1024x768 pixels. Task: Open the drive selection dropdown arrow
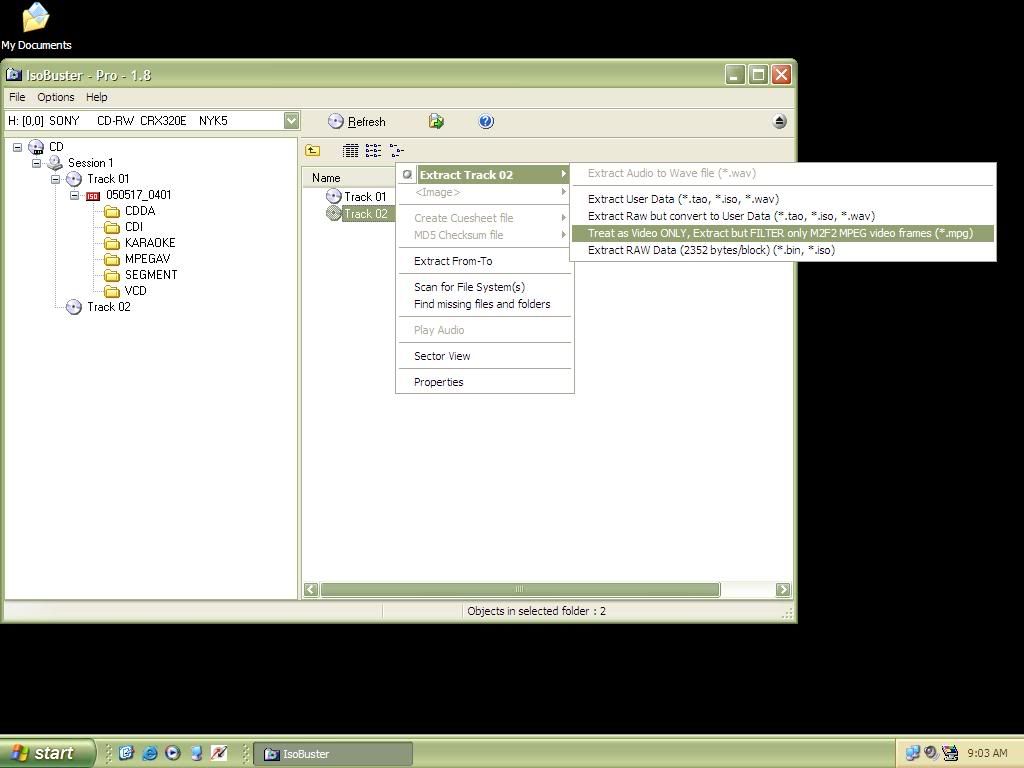pos(291,121)
